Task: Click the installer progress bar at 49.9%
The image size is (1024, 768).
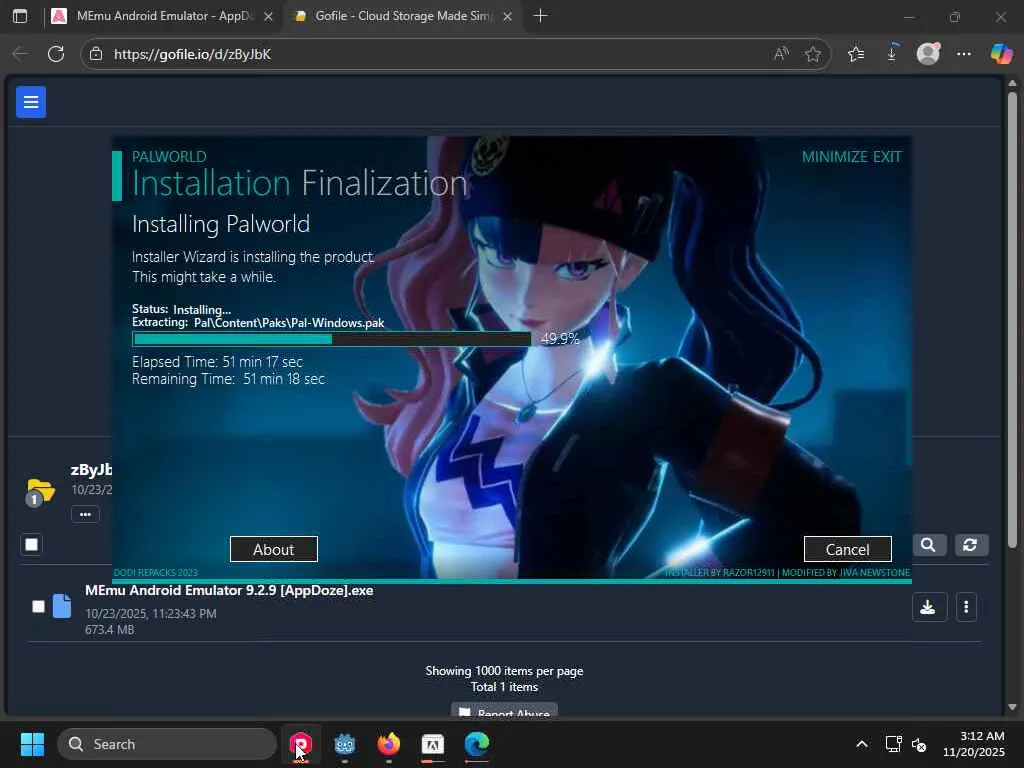Action: (x=332, y=339)
